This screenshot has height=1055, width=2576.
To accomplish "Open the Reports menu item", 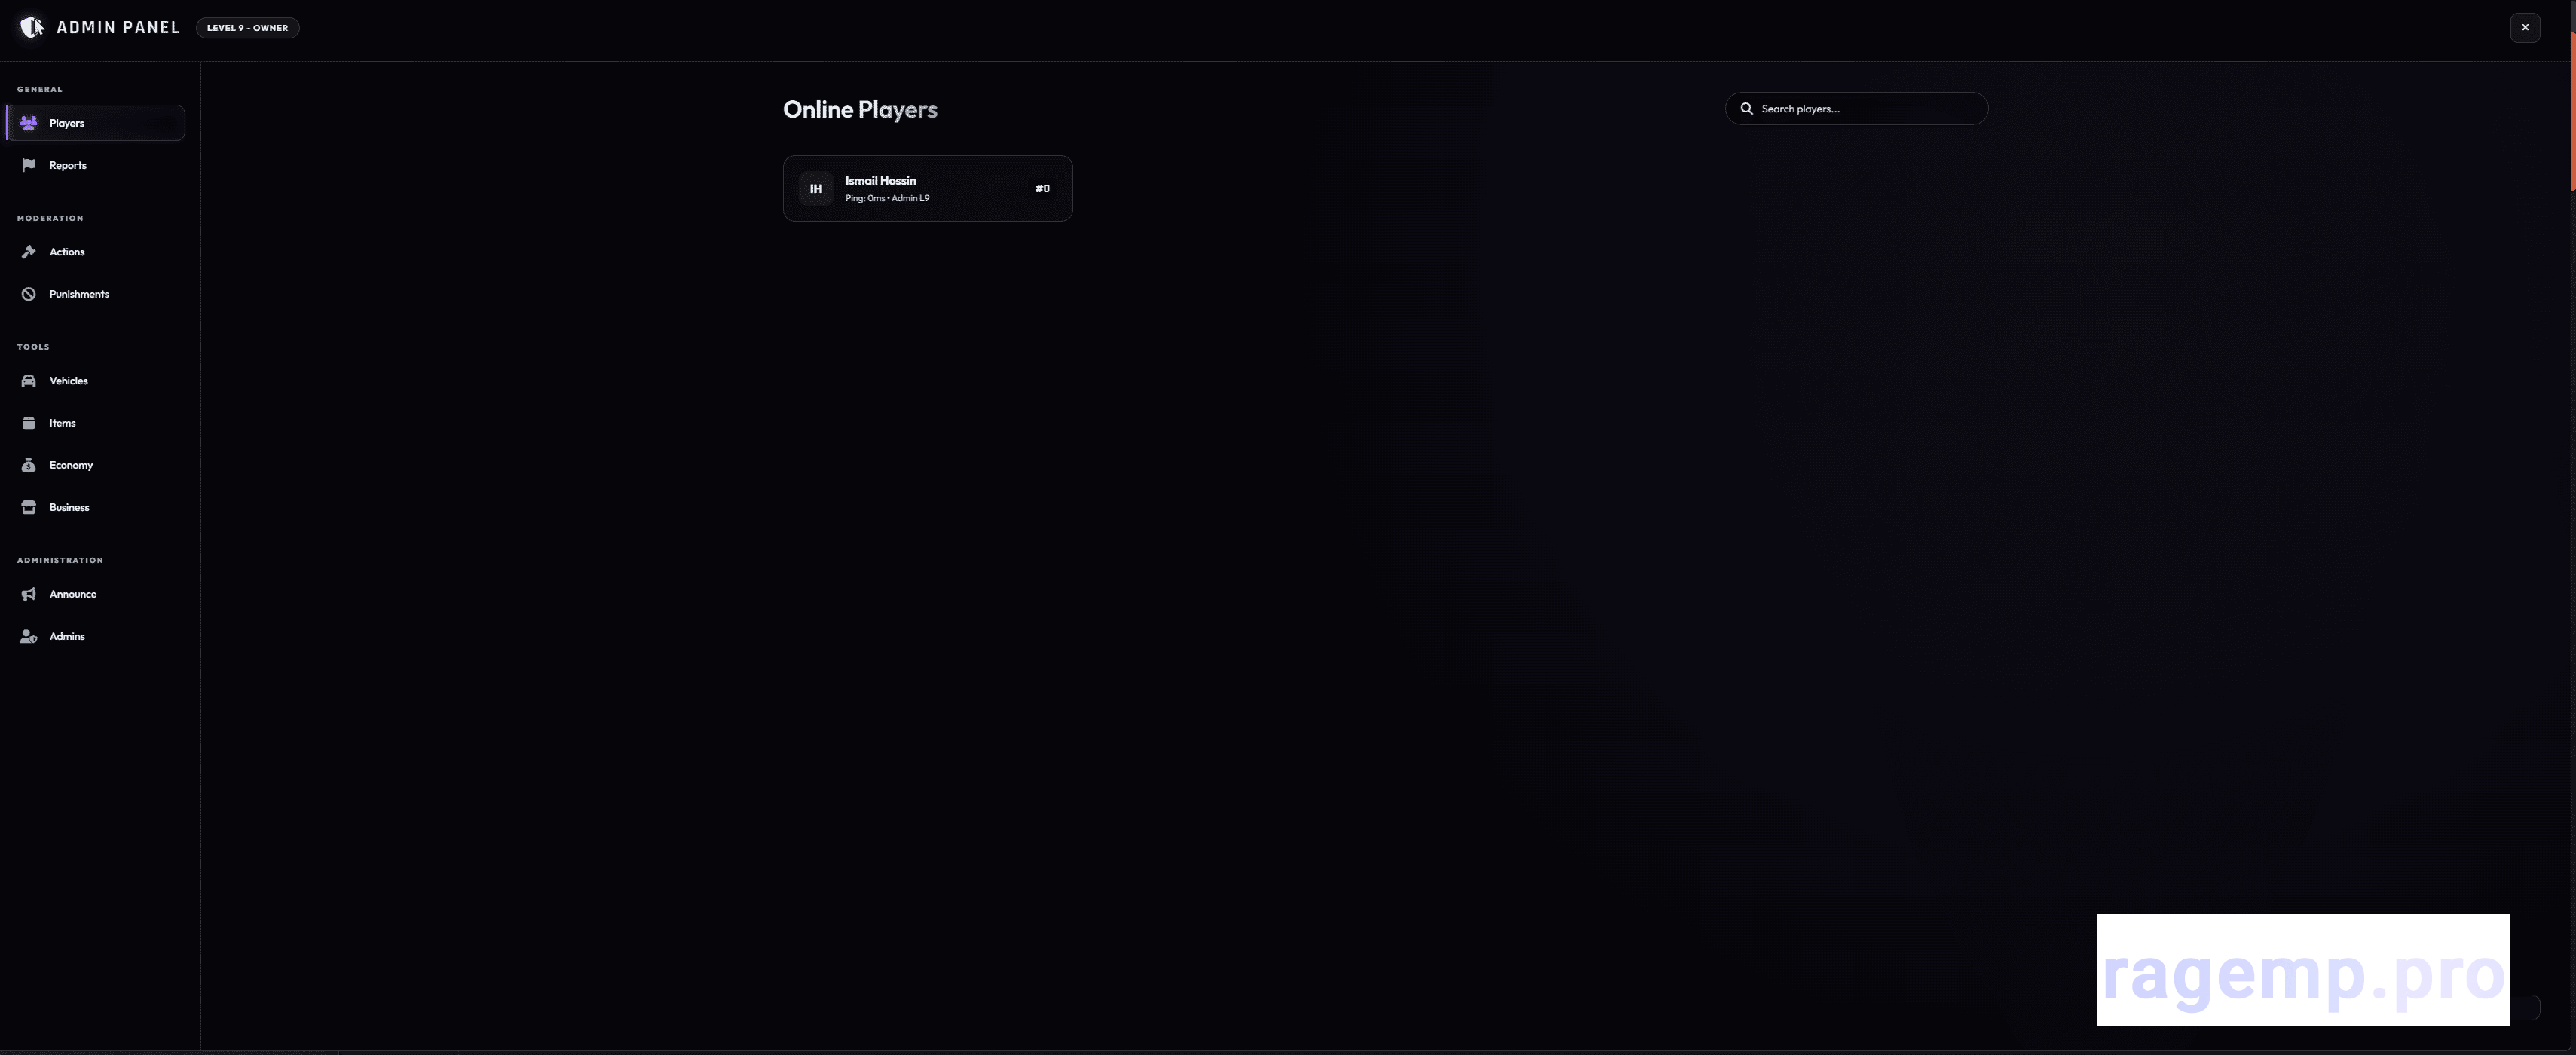I will pos(95,165).
